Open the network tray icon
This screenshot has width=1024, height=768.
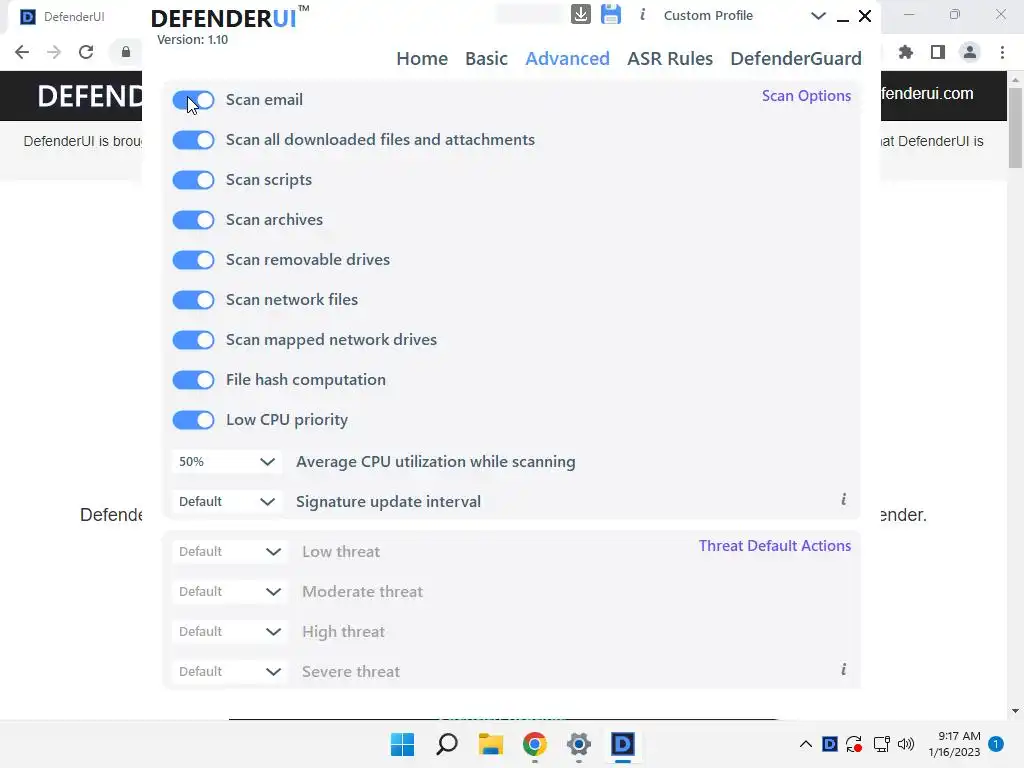(881, 744)
